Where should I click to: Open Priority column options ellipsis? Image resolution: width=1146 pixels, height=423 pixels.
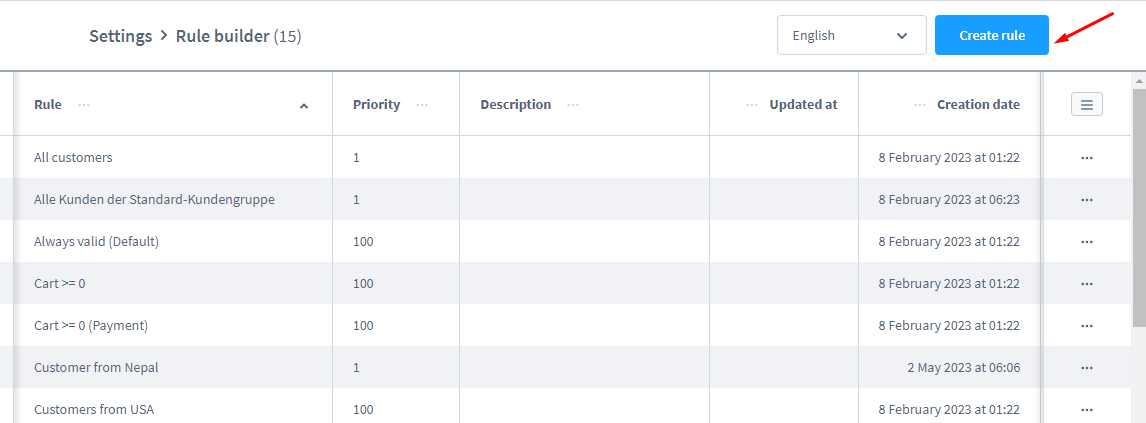click(422, 105)
